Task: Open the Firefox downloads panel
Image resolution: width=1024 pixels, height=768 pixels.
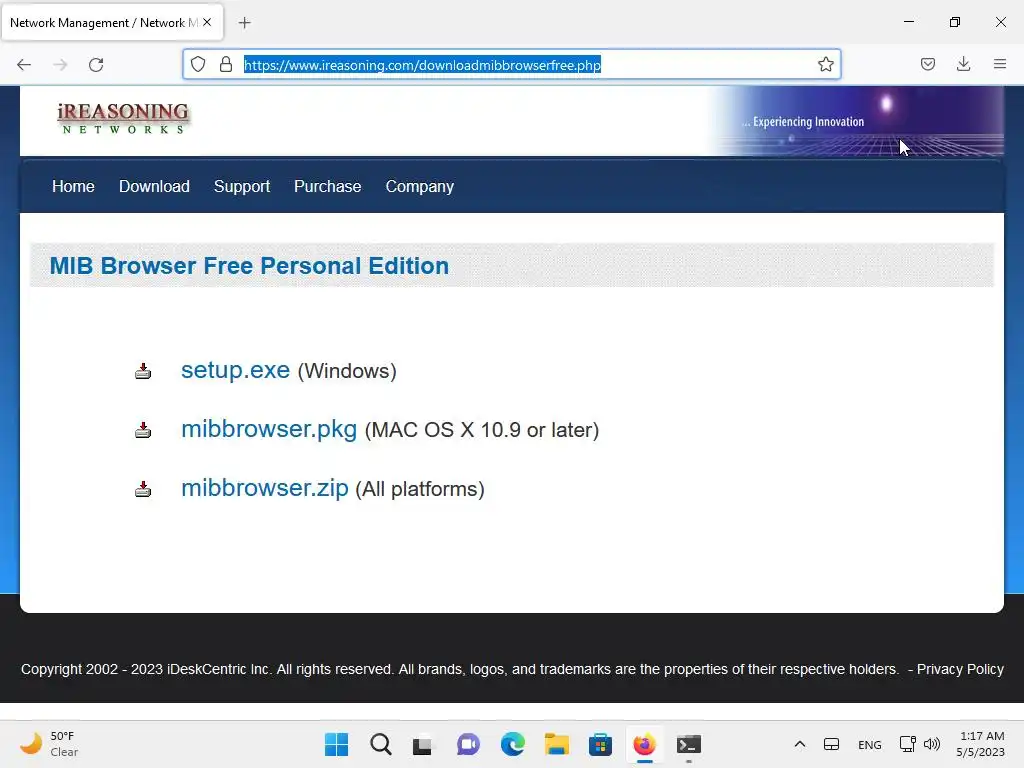Action: coord(963,64)
